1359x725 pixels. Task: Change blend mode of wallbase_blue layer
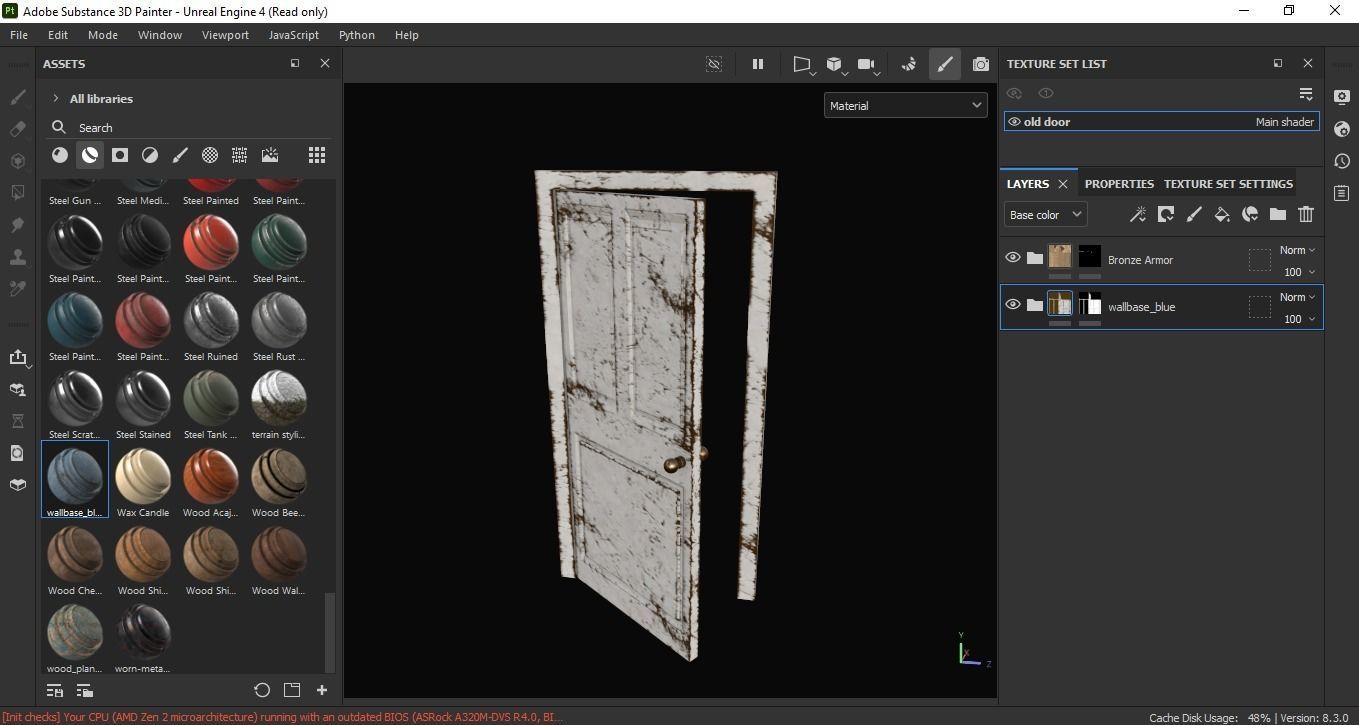click(x=1298, y=297)
